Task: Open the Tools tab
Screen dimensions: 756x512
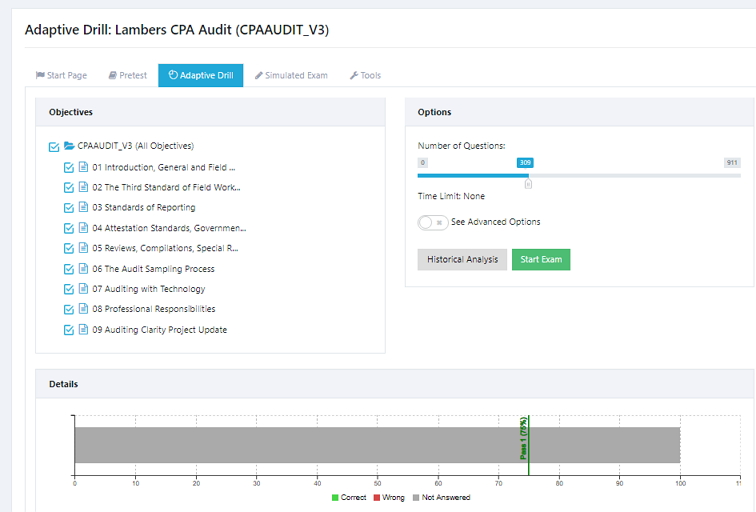Action: click(x=365, y=75)
